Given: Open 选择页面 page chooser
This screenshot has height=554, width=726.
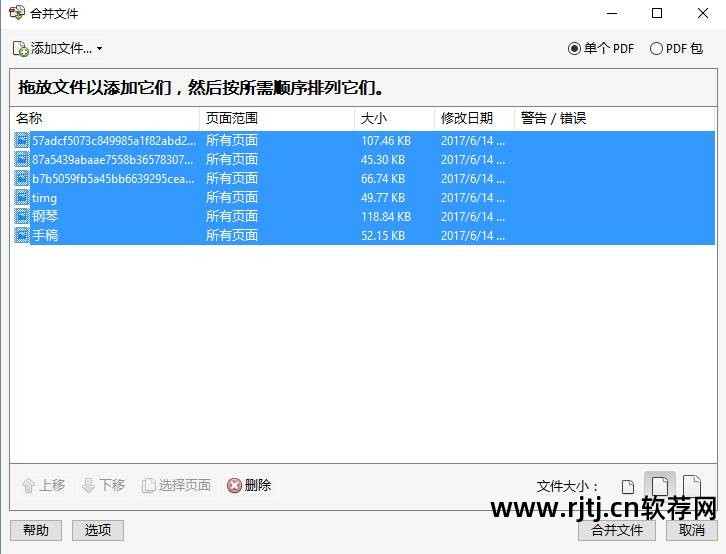Looking at the screenshot, I should [x=176, y=486].
